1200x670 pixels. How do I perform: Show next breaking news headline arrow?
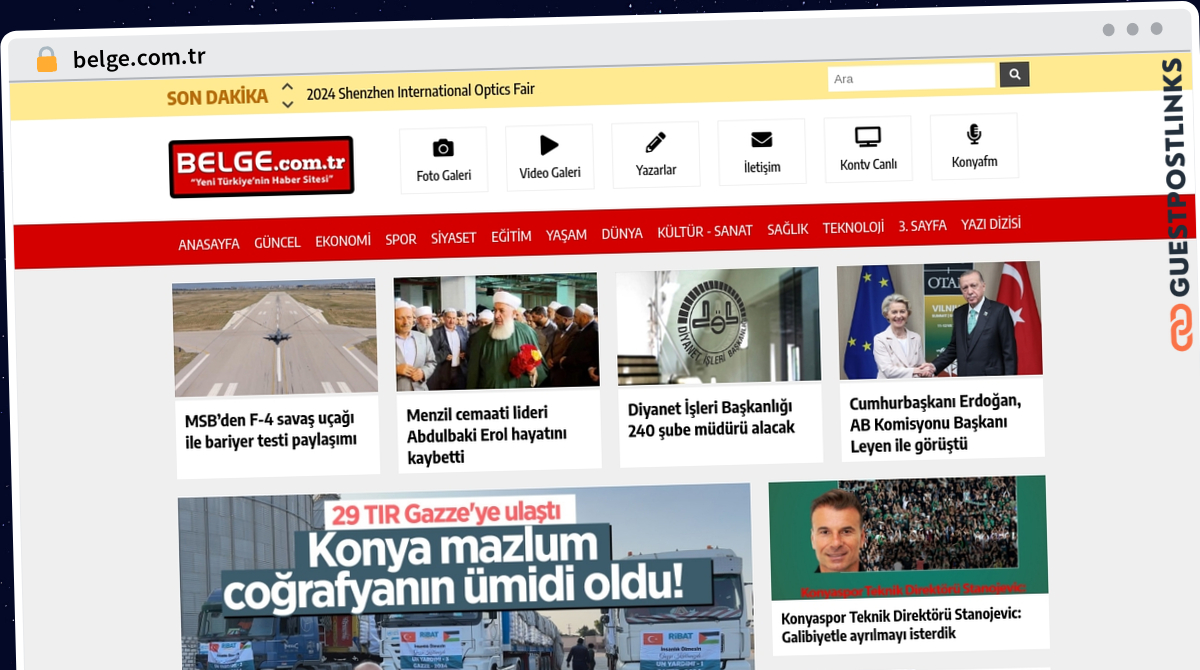click(x=288, y=103)
